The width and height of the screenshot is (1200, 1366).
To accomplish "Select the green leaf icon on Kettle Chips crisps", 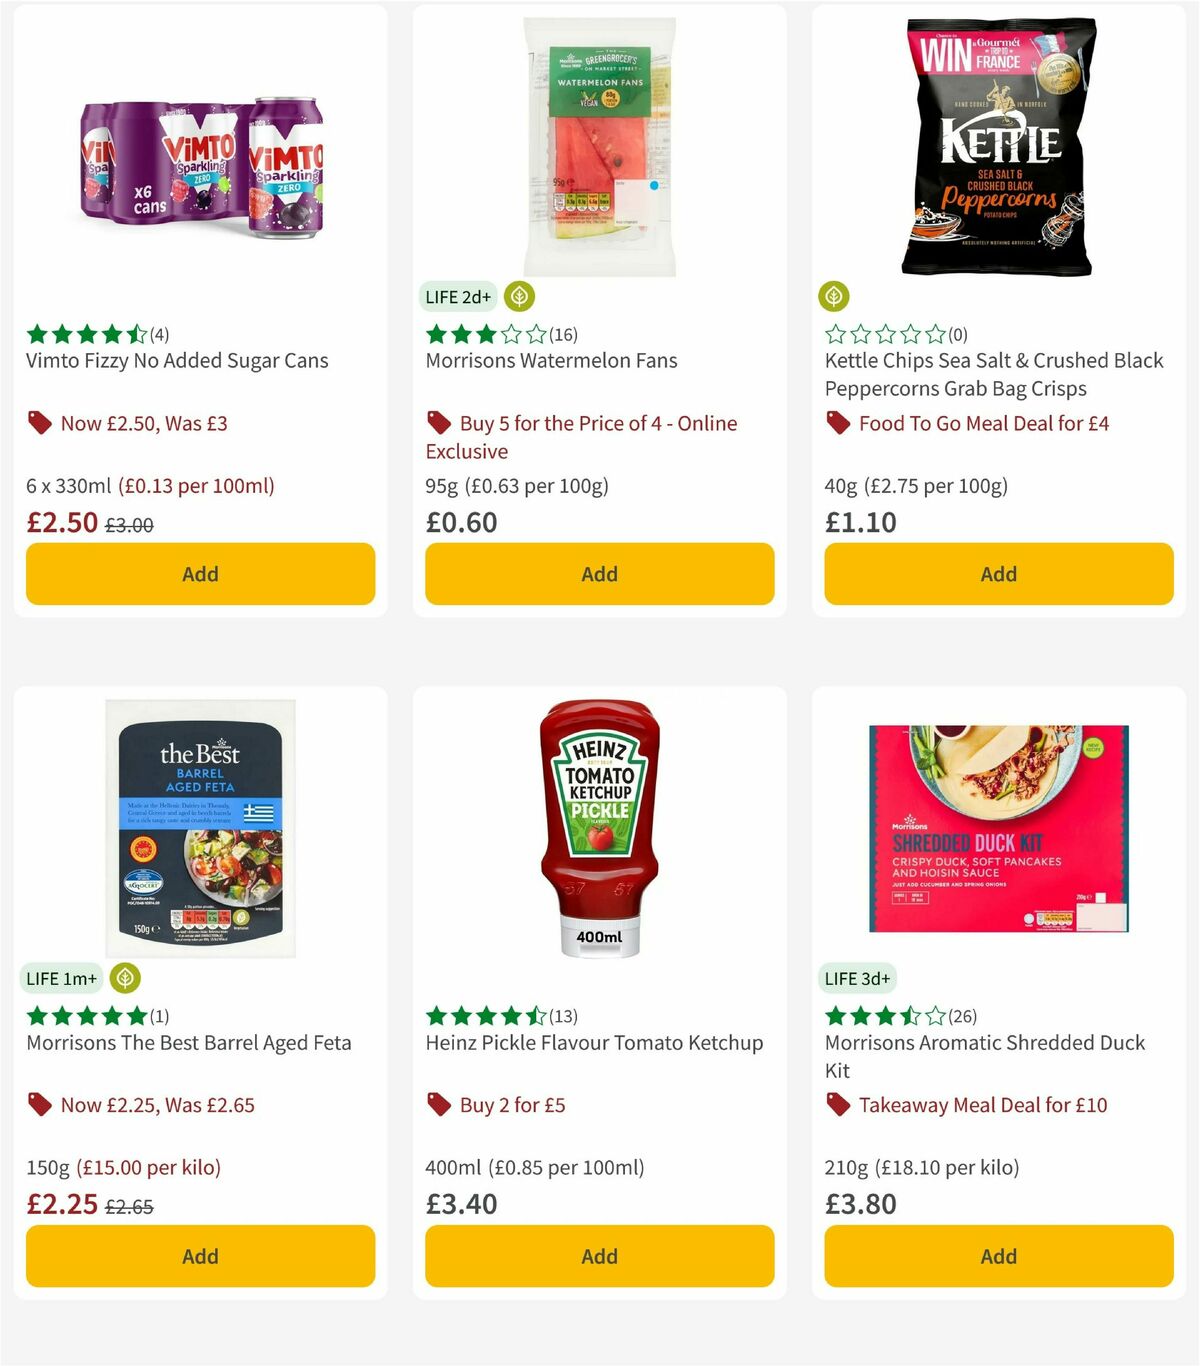I will pos(834,297).
